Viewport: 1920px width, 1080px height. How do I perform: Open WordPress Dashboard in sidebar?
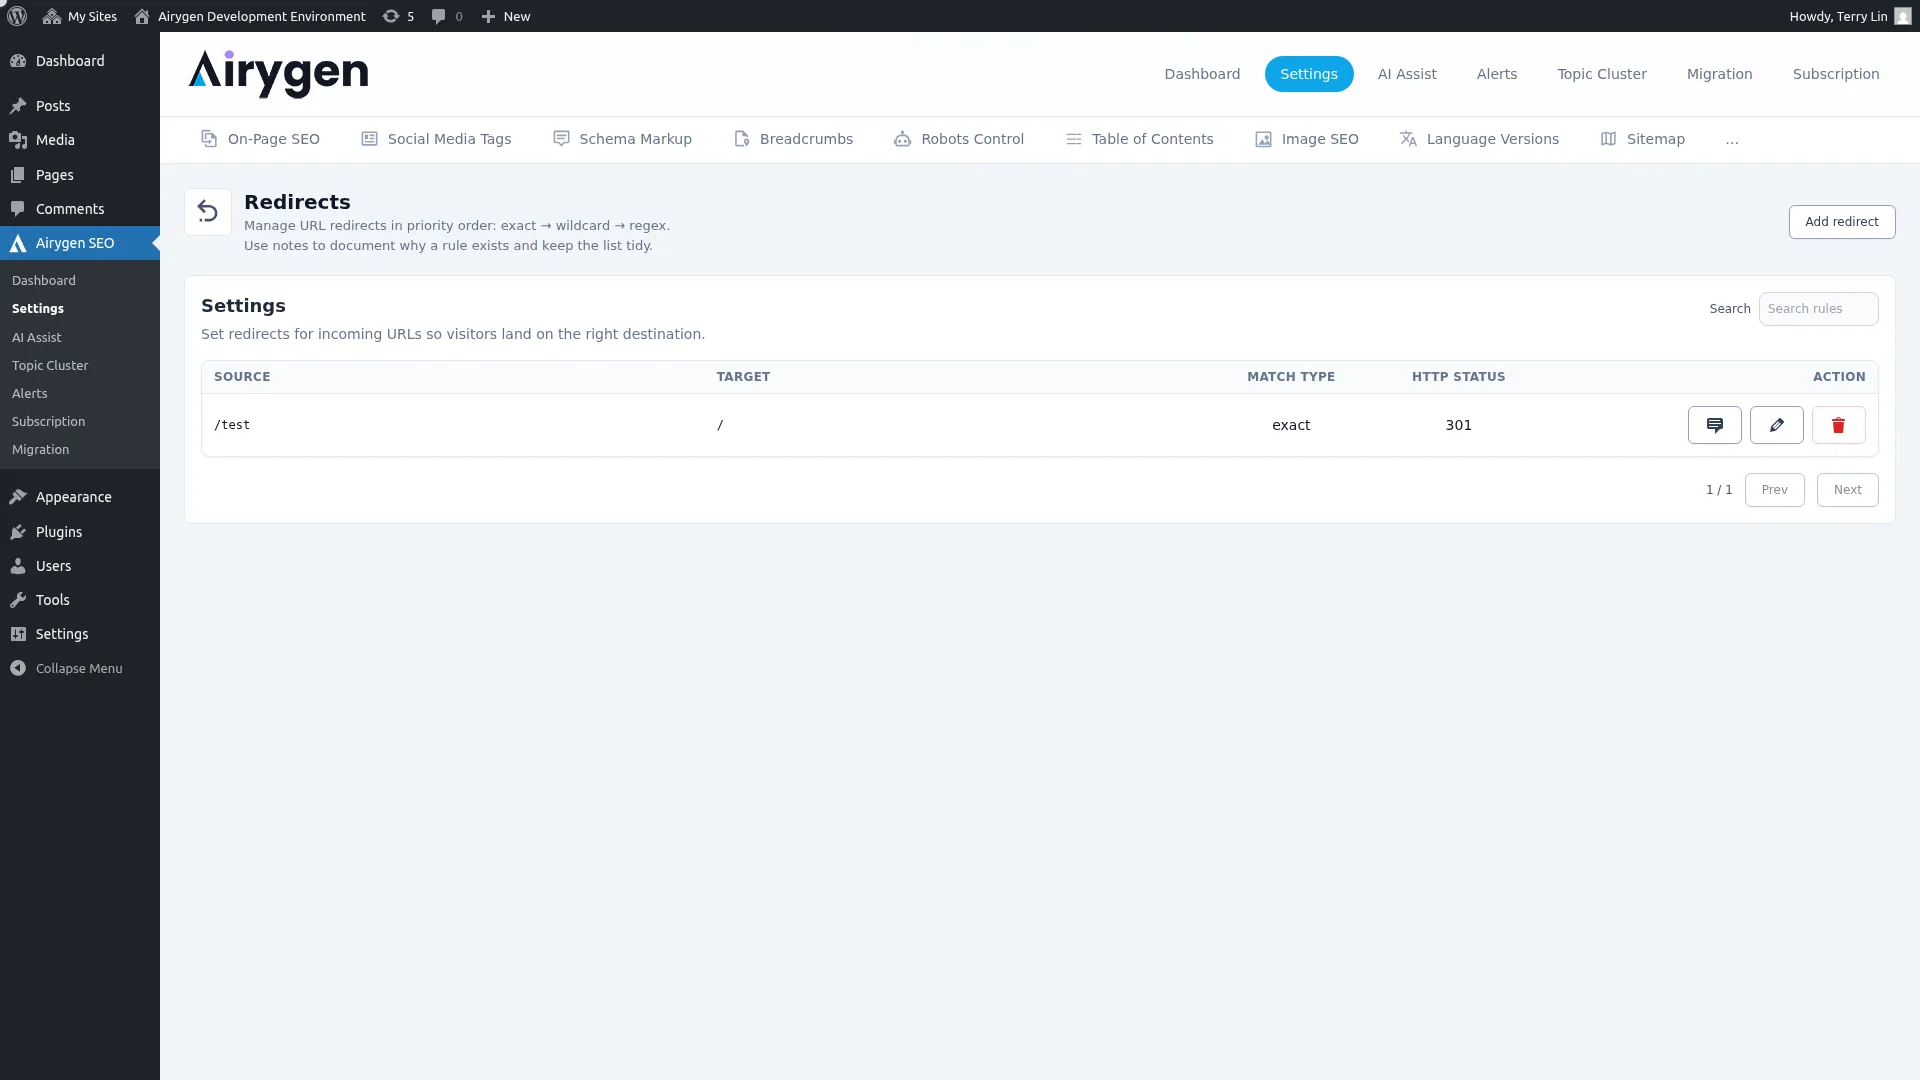(80, 61)
